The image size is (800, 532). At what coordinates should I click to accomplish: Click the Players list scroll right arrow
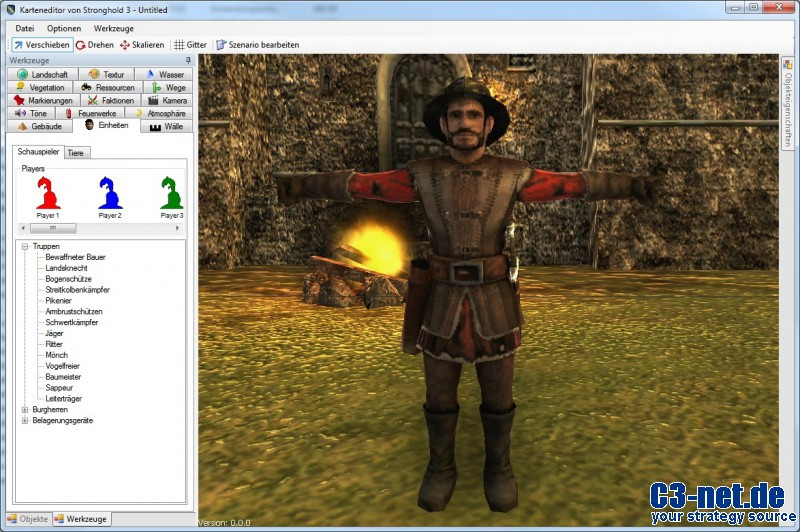[x=177, y=228]
